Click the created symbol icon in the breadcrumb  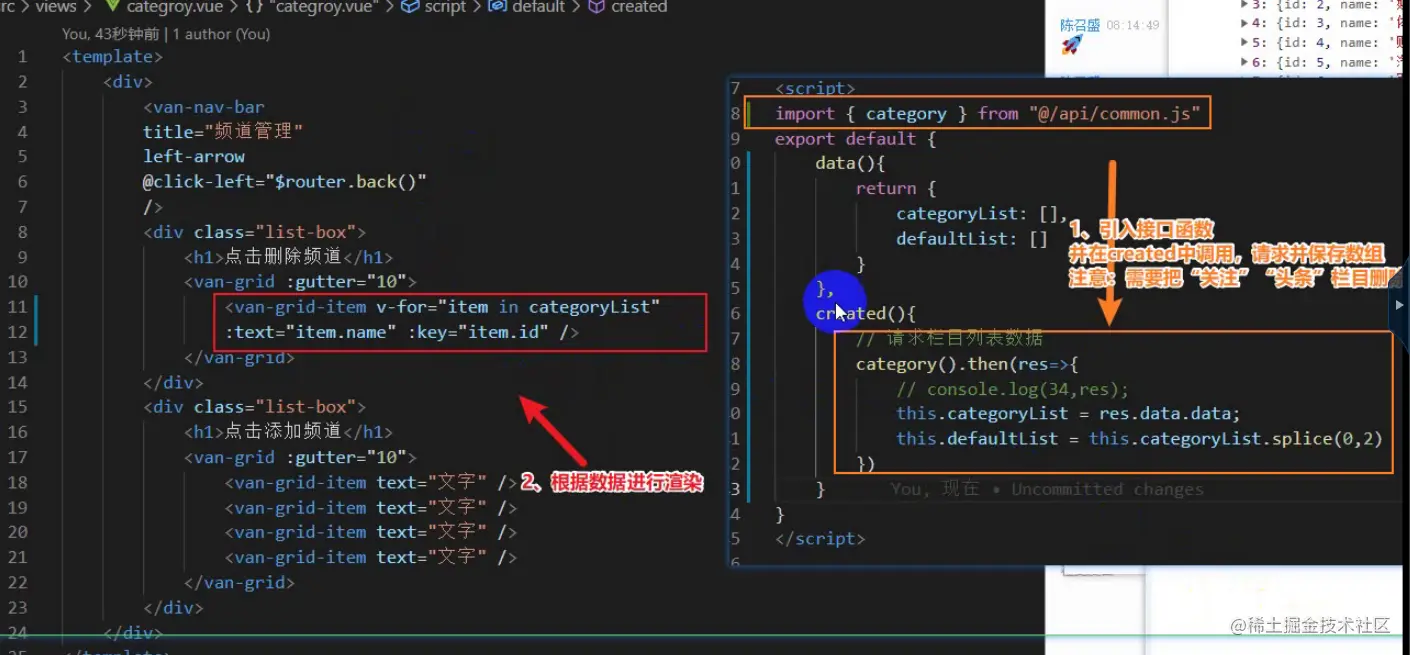[596, 6]
